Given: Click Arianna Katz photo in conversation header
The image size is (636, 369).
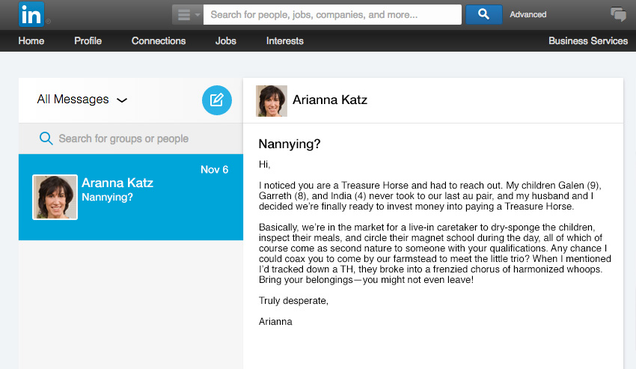Looking at the screenshot, I should point(271,101).
